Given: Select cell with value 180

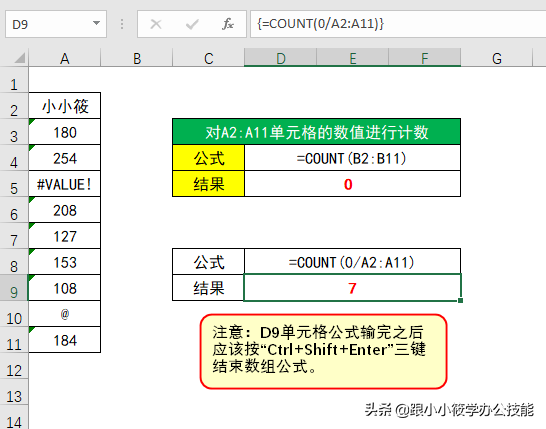Looking at the screenshot, I should 65,132.
